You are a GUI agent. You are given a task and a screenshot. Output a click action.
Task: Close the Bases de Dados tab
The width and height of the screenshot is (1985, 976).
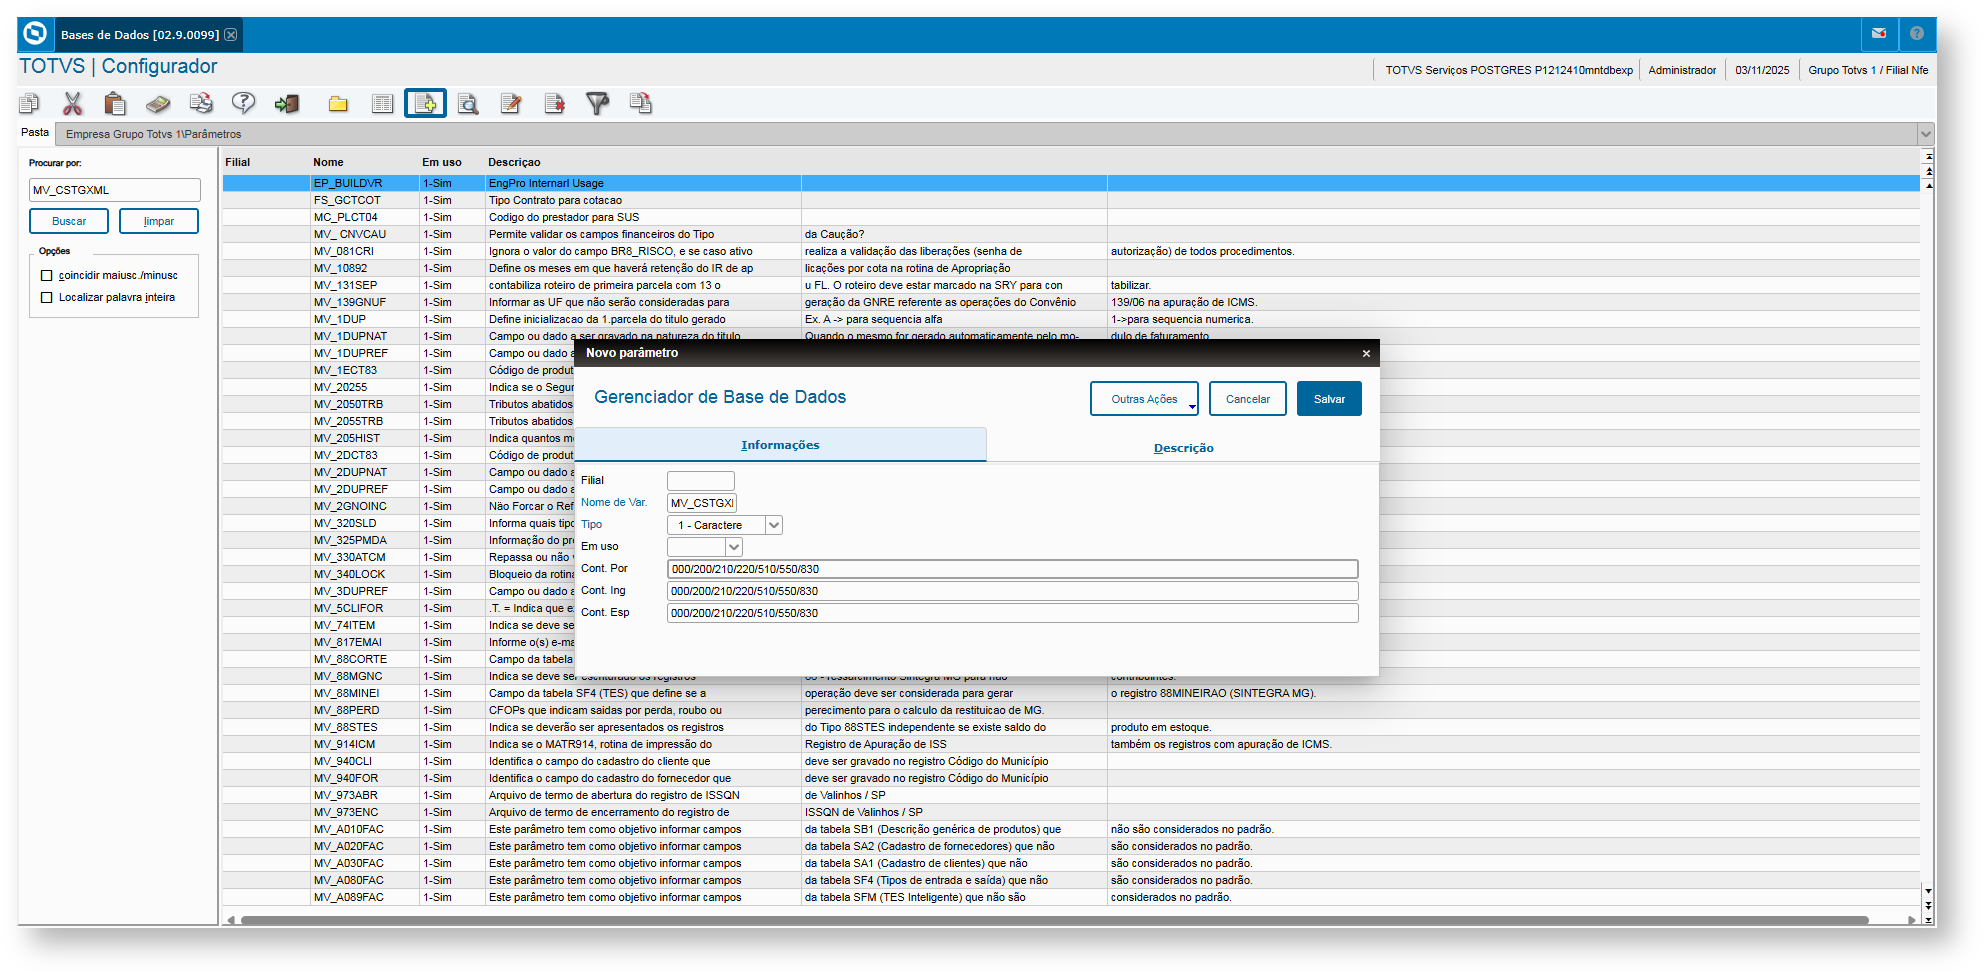click(x=231, y=35)
